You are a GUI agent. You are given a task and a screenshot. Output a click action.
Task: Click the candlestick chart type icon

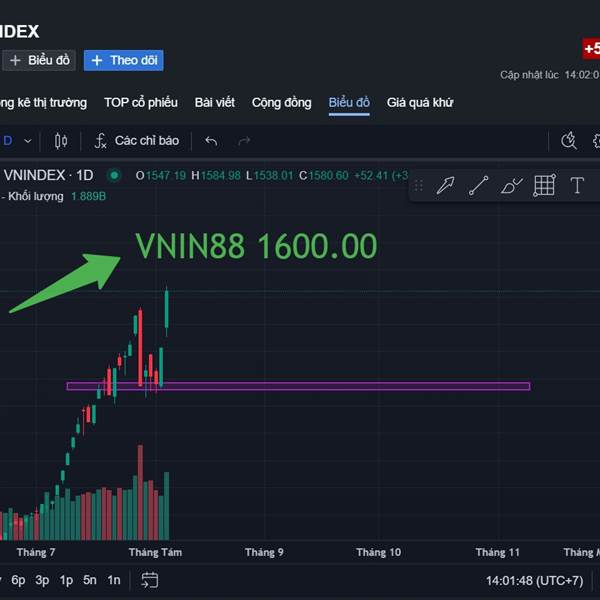coord(61,141)
